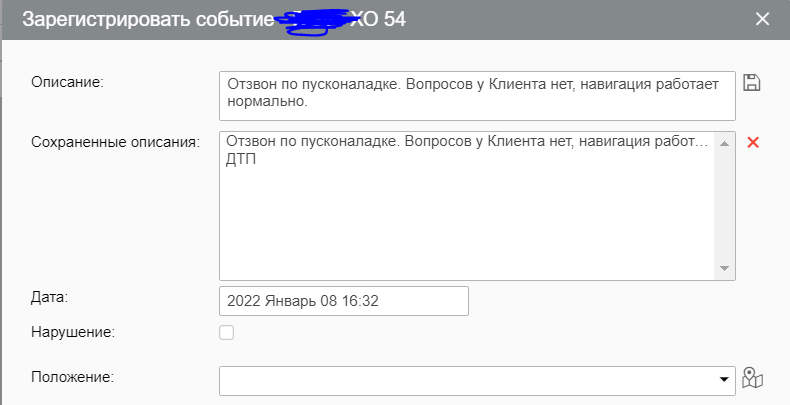This screenshot has width=790, height=405.
Task: Click the Дата label
Action: [x=49, y=297]
